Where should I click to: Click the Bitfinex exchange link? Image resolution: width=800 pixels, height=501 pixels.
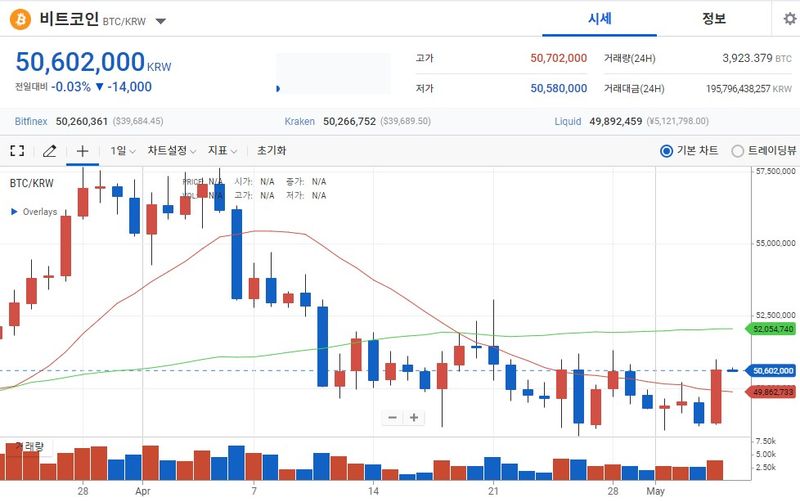click(31, 121)
